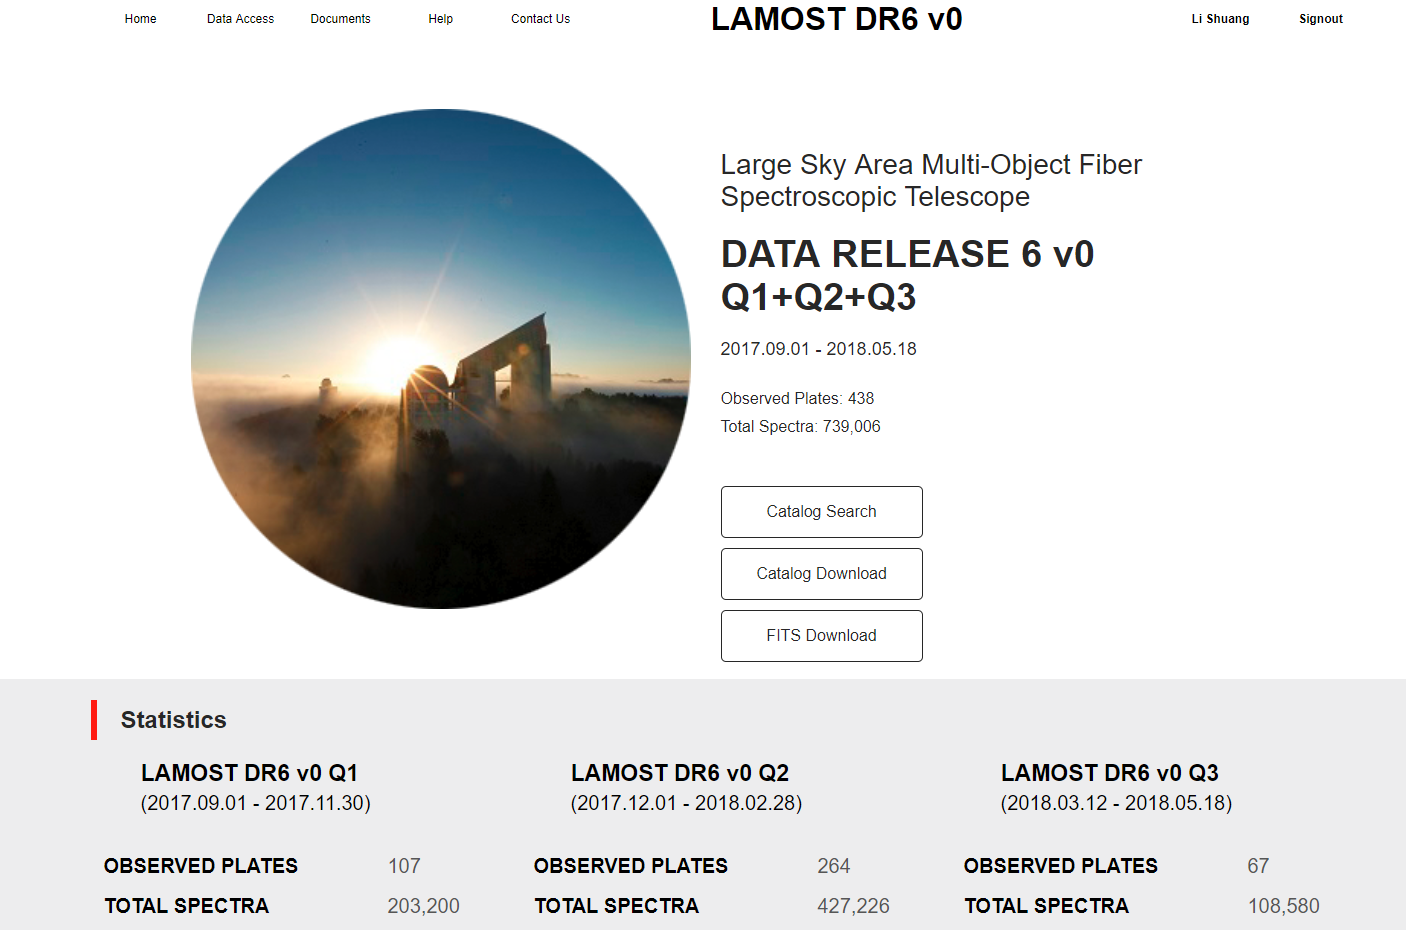Click the date range 2017.09.01 - 2018.05.18
1406x930 pixels.
(x=819, y=349)
